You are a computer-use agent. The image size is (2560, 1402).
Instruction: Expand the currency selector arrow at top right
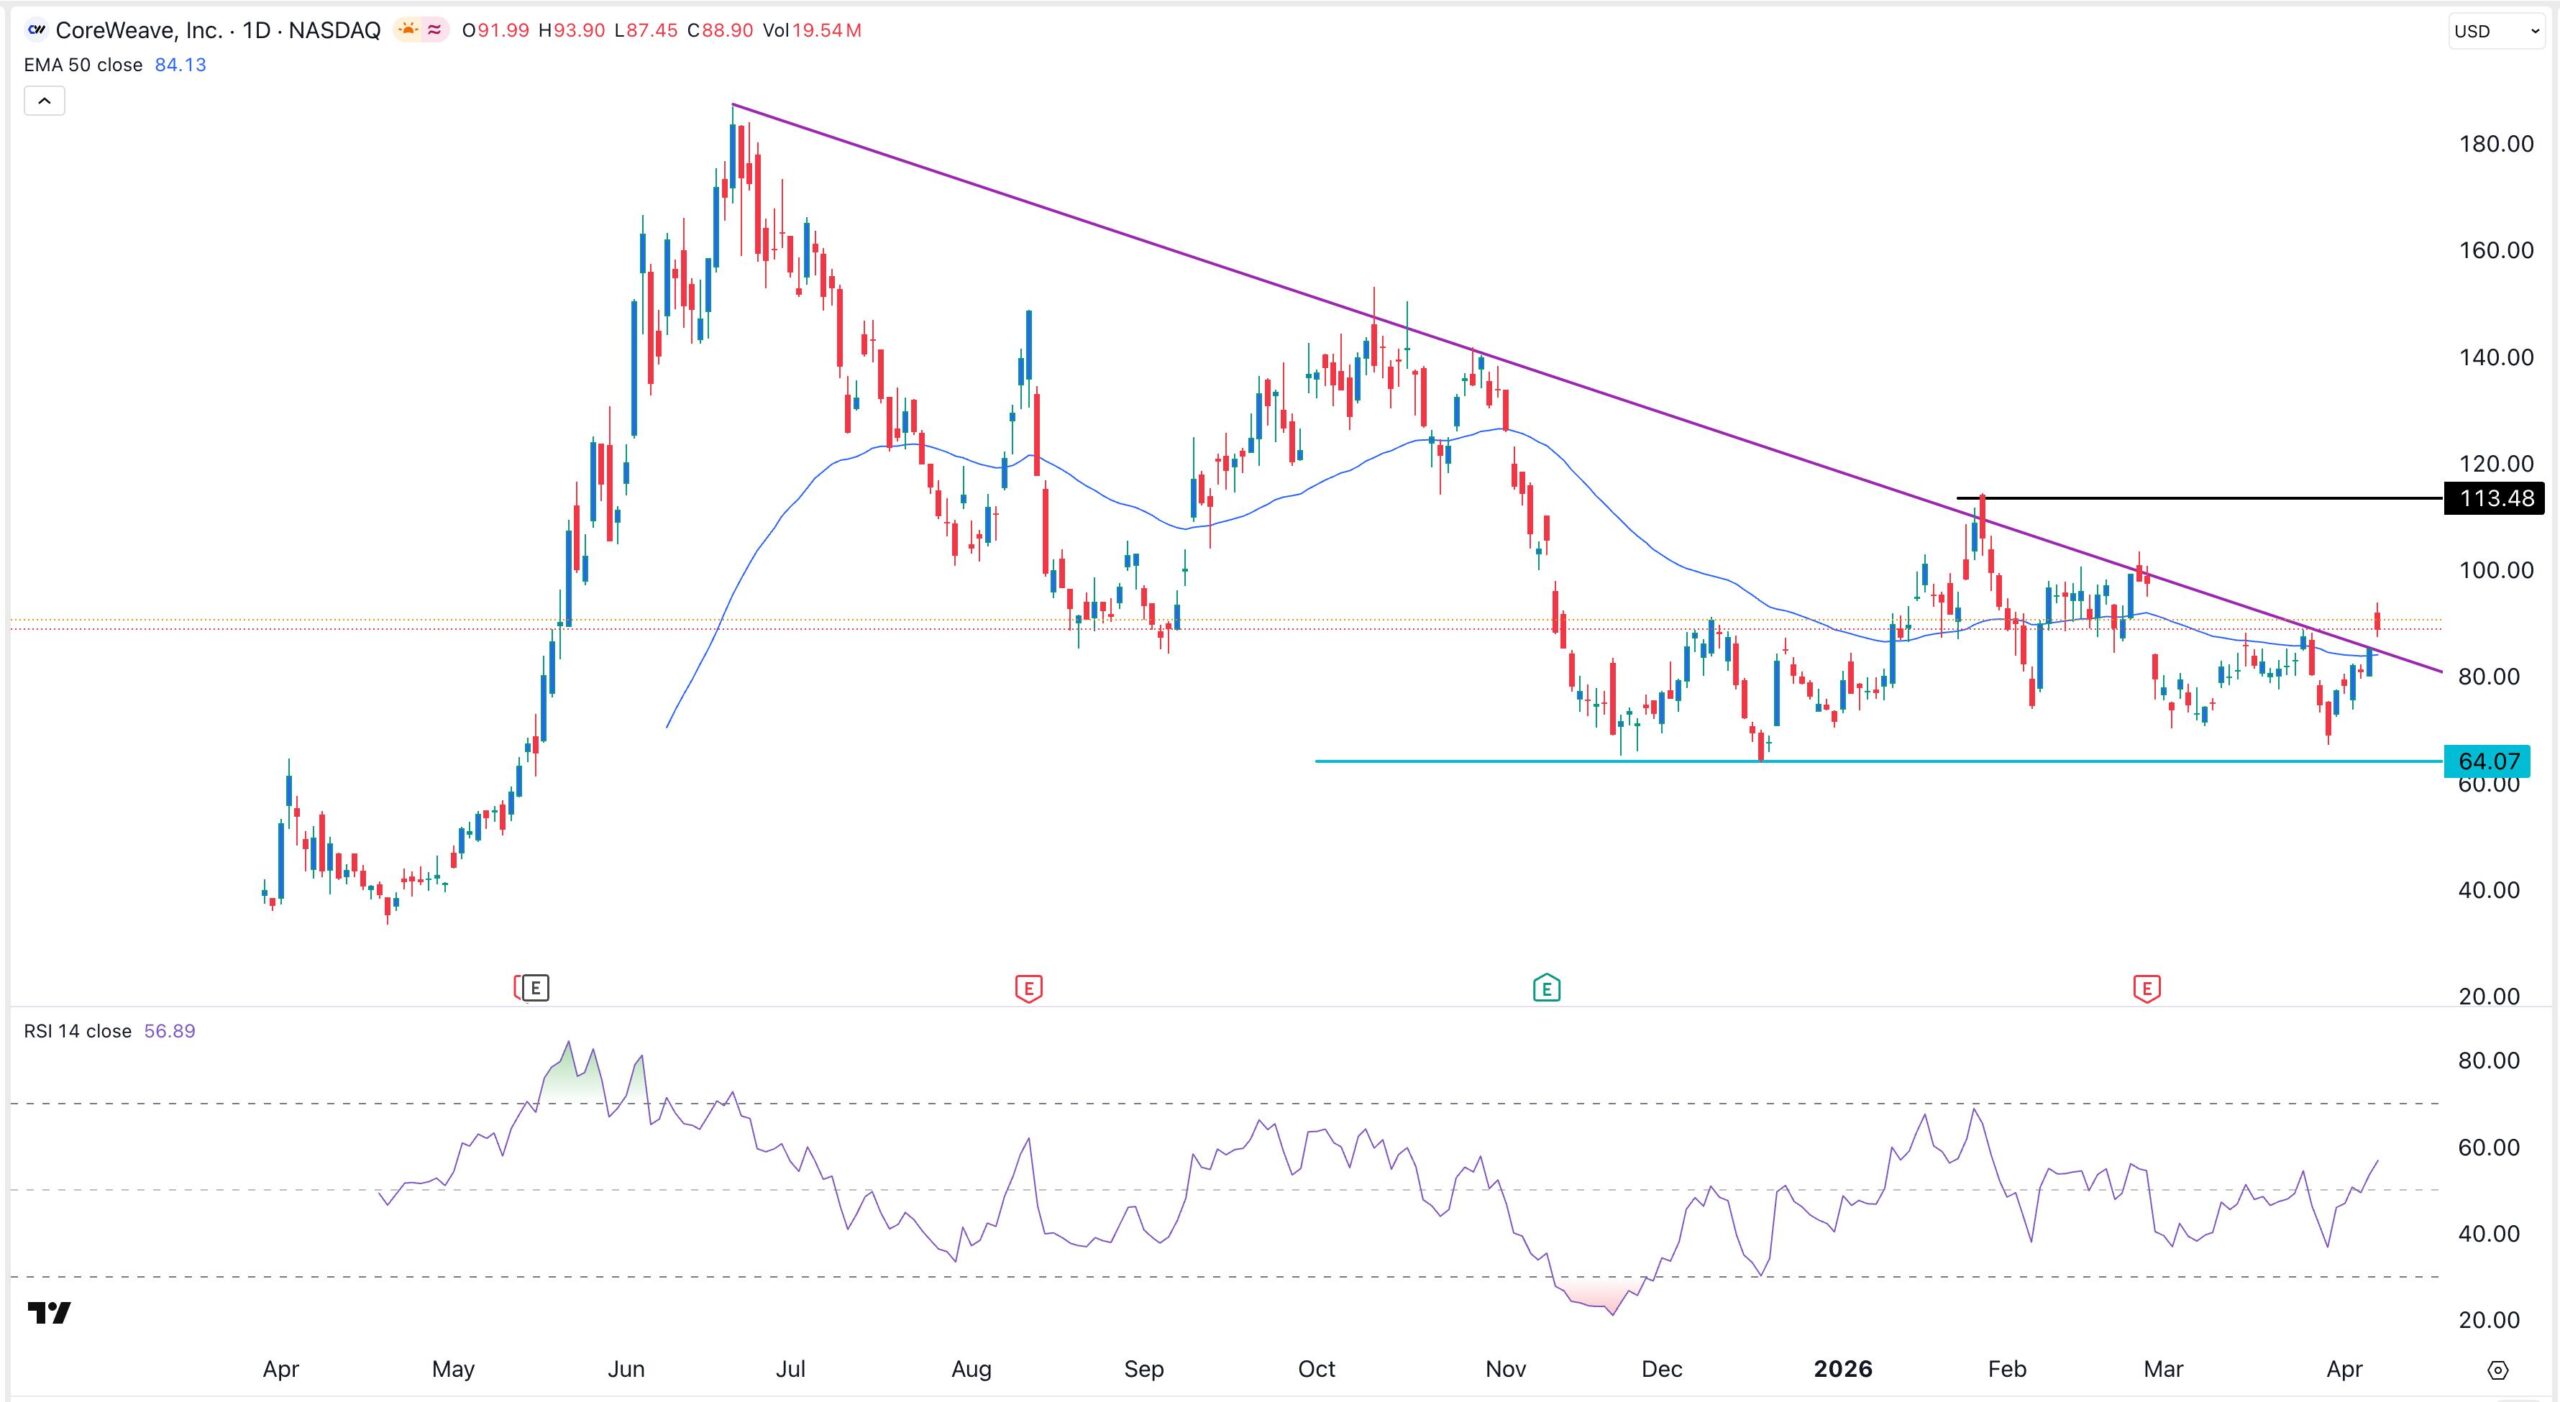coord(2537,31)
